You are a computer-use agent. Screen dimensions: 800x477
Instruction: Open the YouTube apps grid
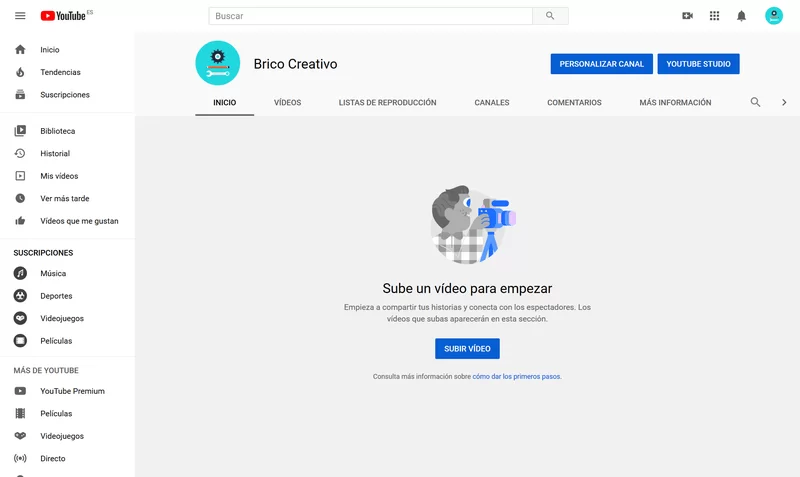point(714,16)
